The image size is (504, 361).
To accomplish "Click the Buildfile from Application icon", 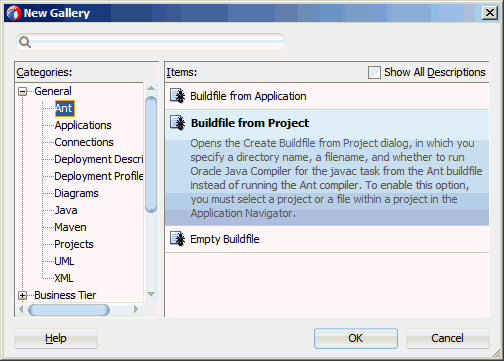I will coord(177,96).
